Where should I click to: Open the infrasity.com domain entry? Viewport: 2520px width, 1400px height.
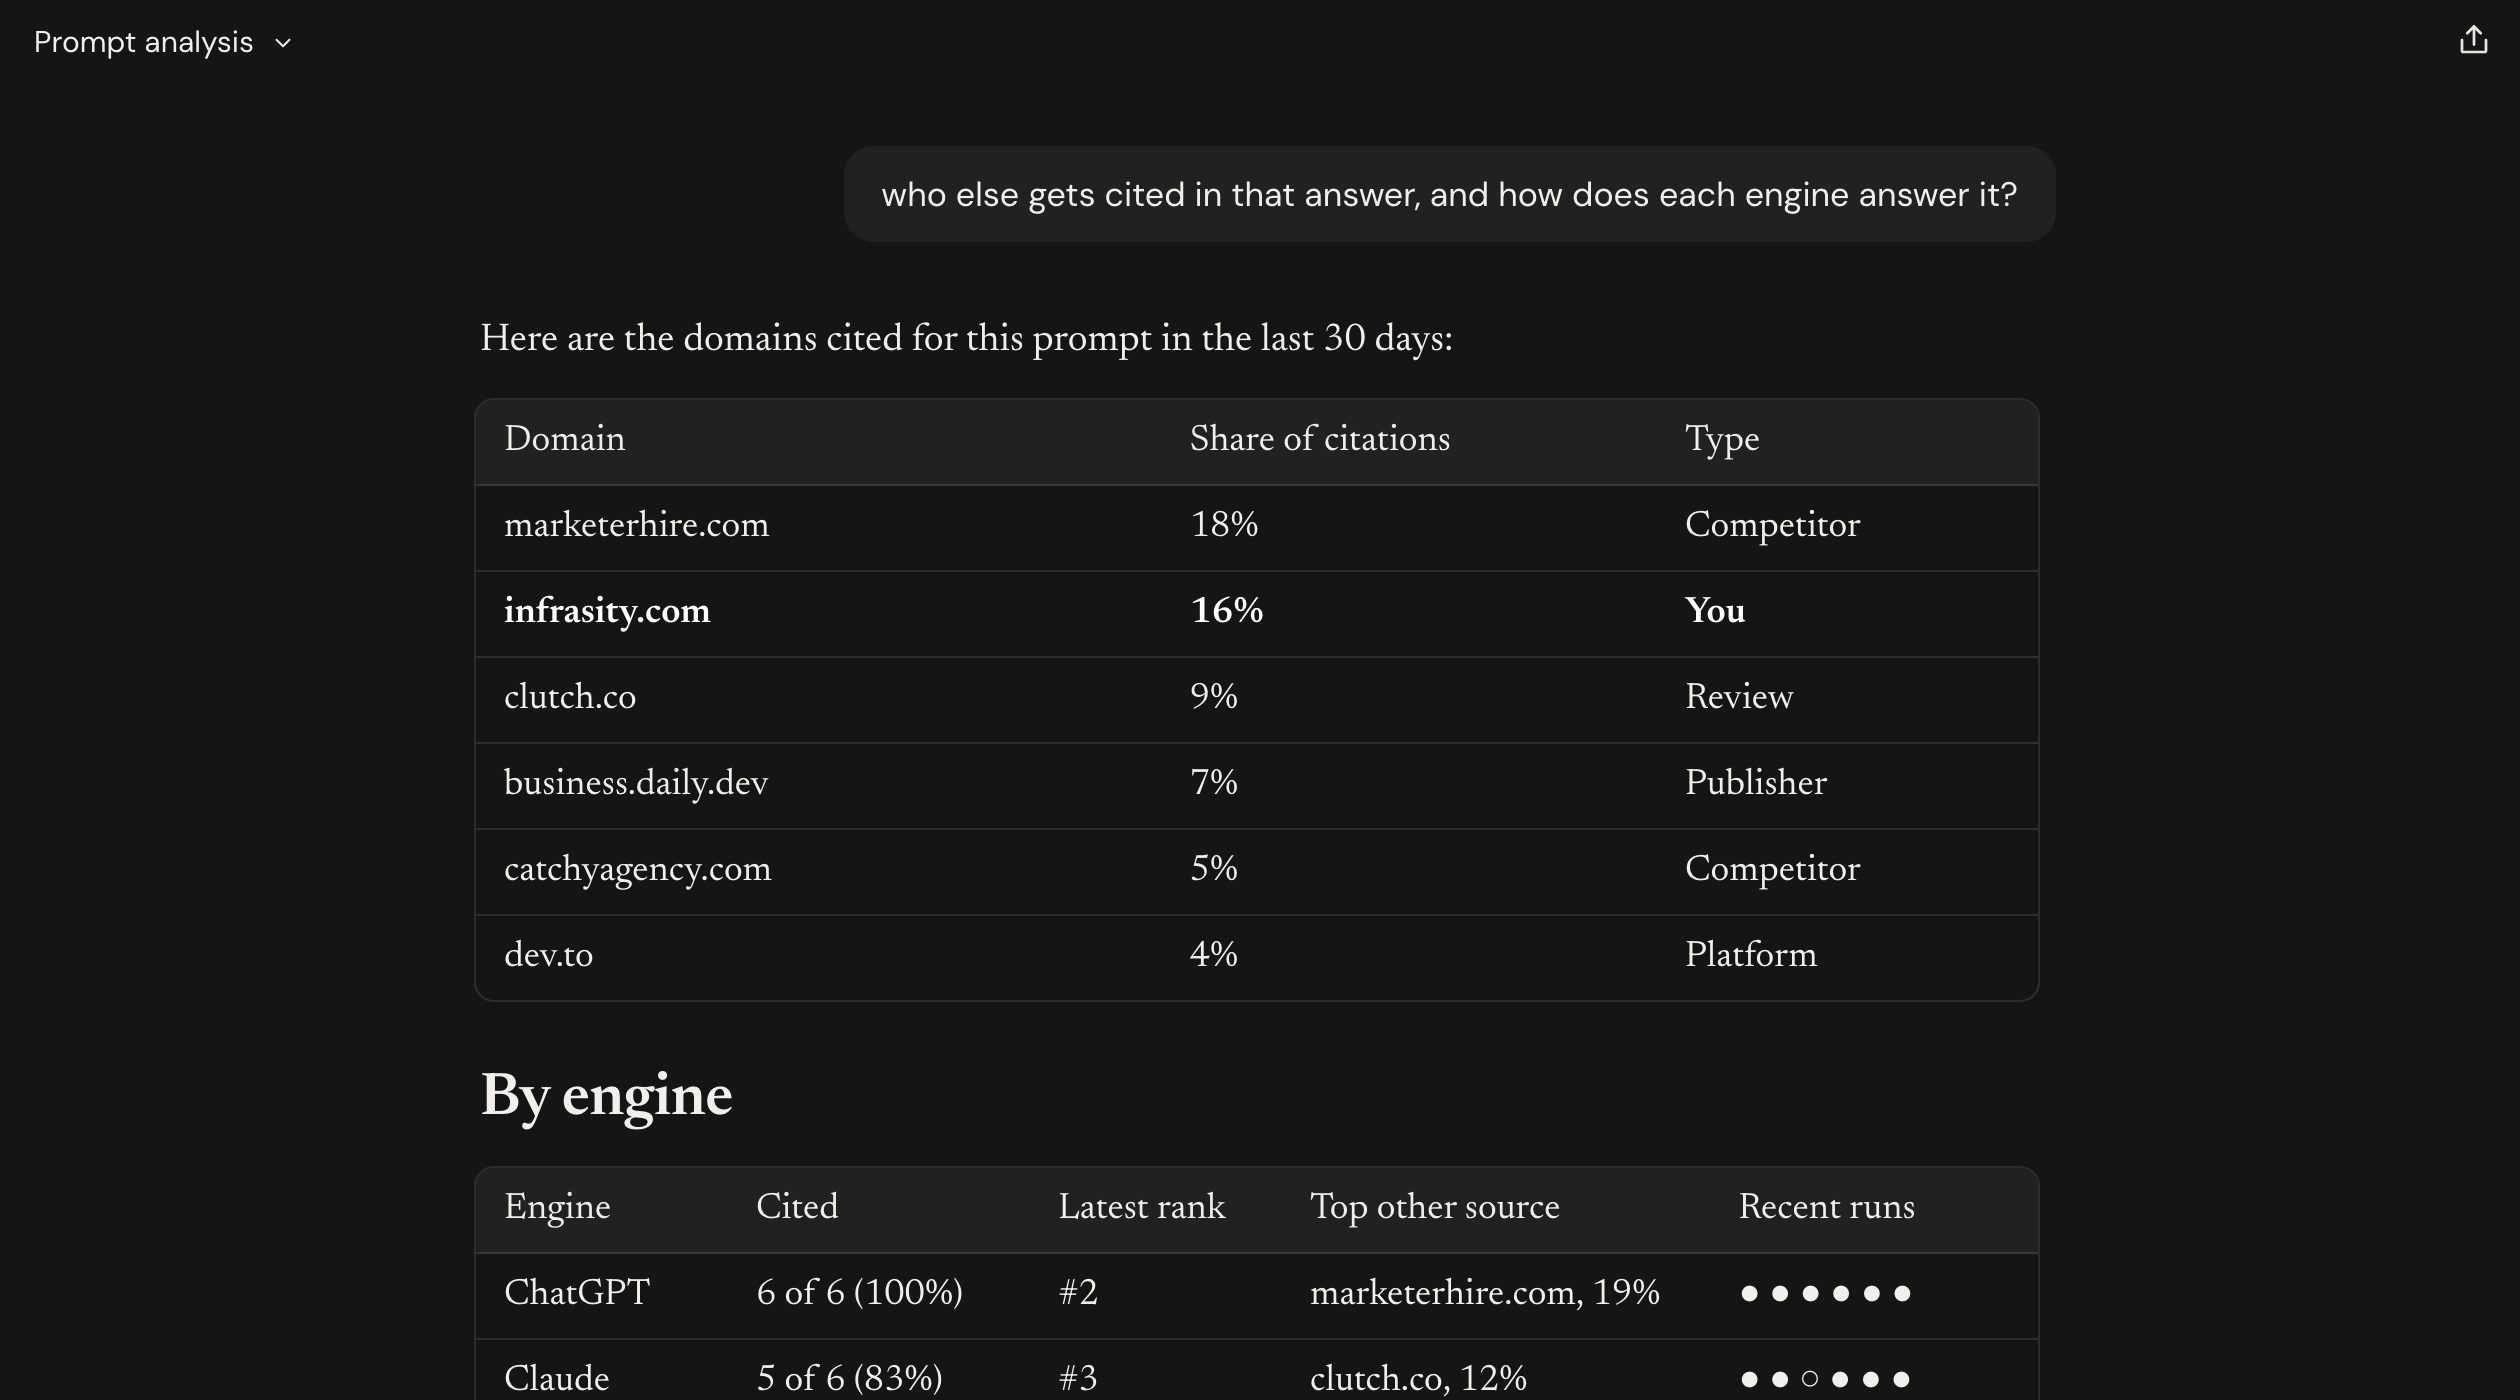coord(607,611)
